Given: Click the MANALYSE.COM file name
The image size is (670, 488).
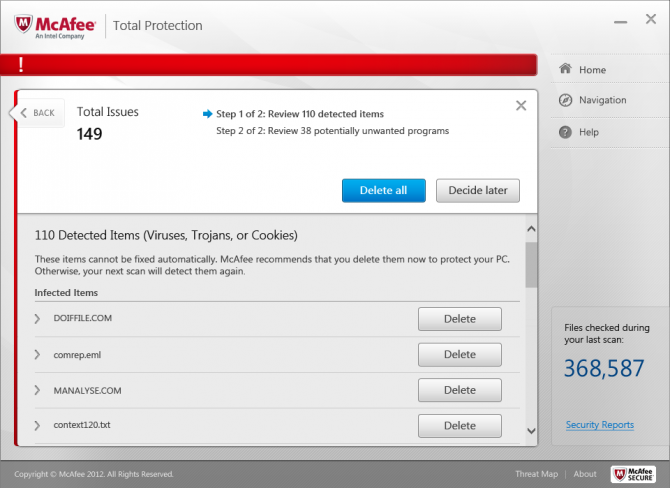Looking at the screenshot, I should [87, 391].
